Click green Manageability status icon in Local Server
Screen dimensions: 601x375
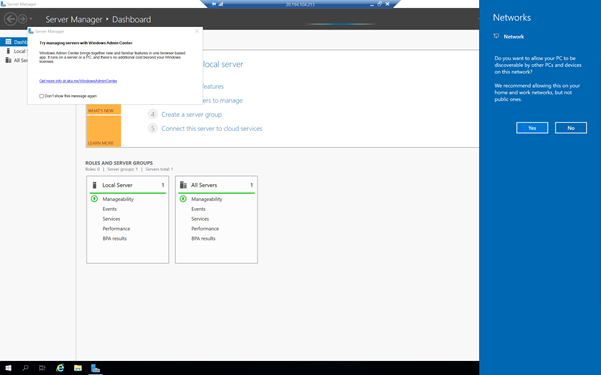tap(94, 199)
